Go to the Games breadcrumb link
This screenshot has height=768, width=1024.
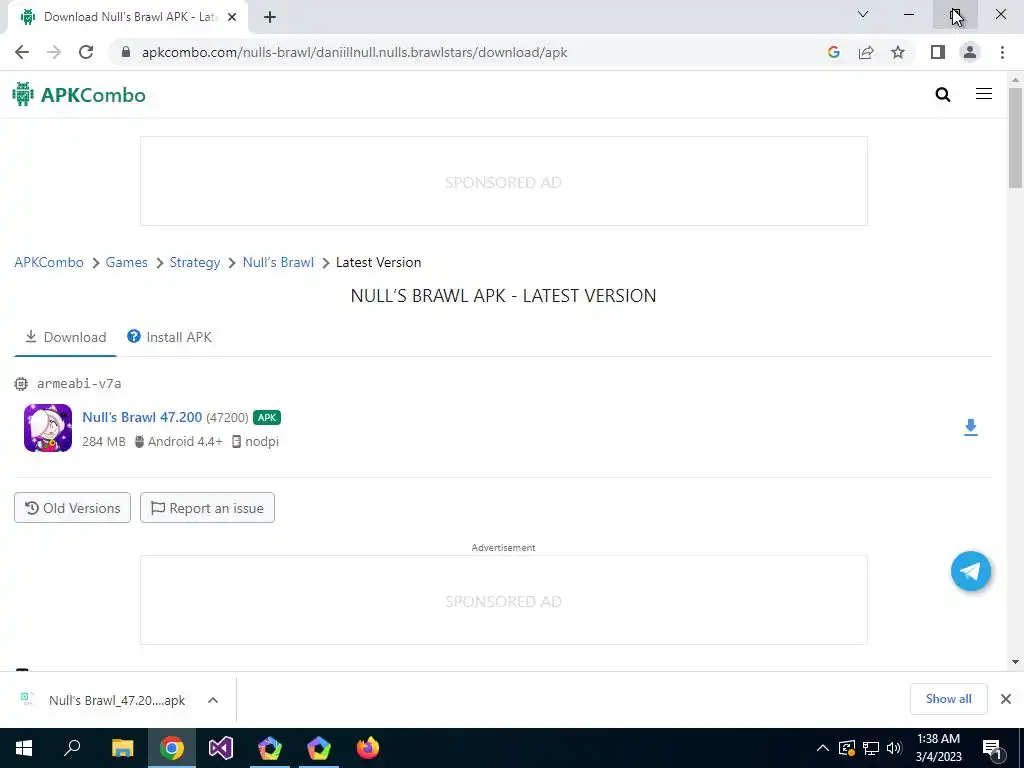click(127, 263)
